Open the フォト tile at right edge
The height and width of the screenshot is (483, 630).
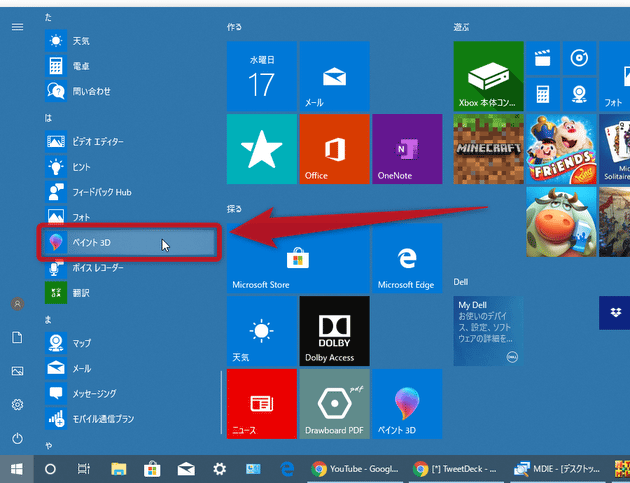click(x=614, y=76)
